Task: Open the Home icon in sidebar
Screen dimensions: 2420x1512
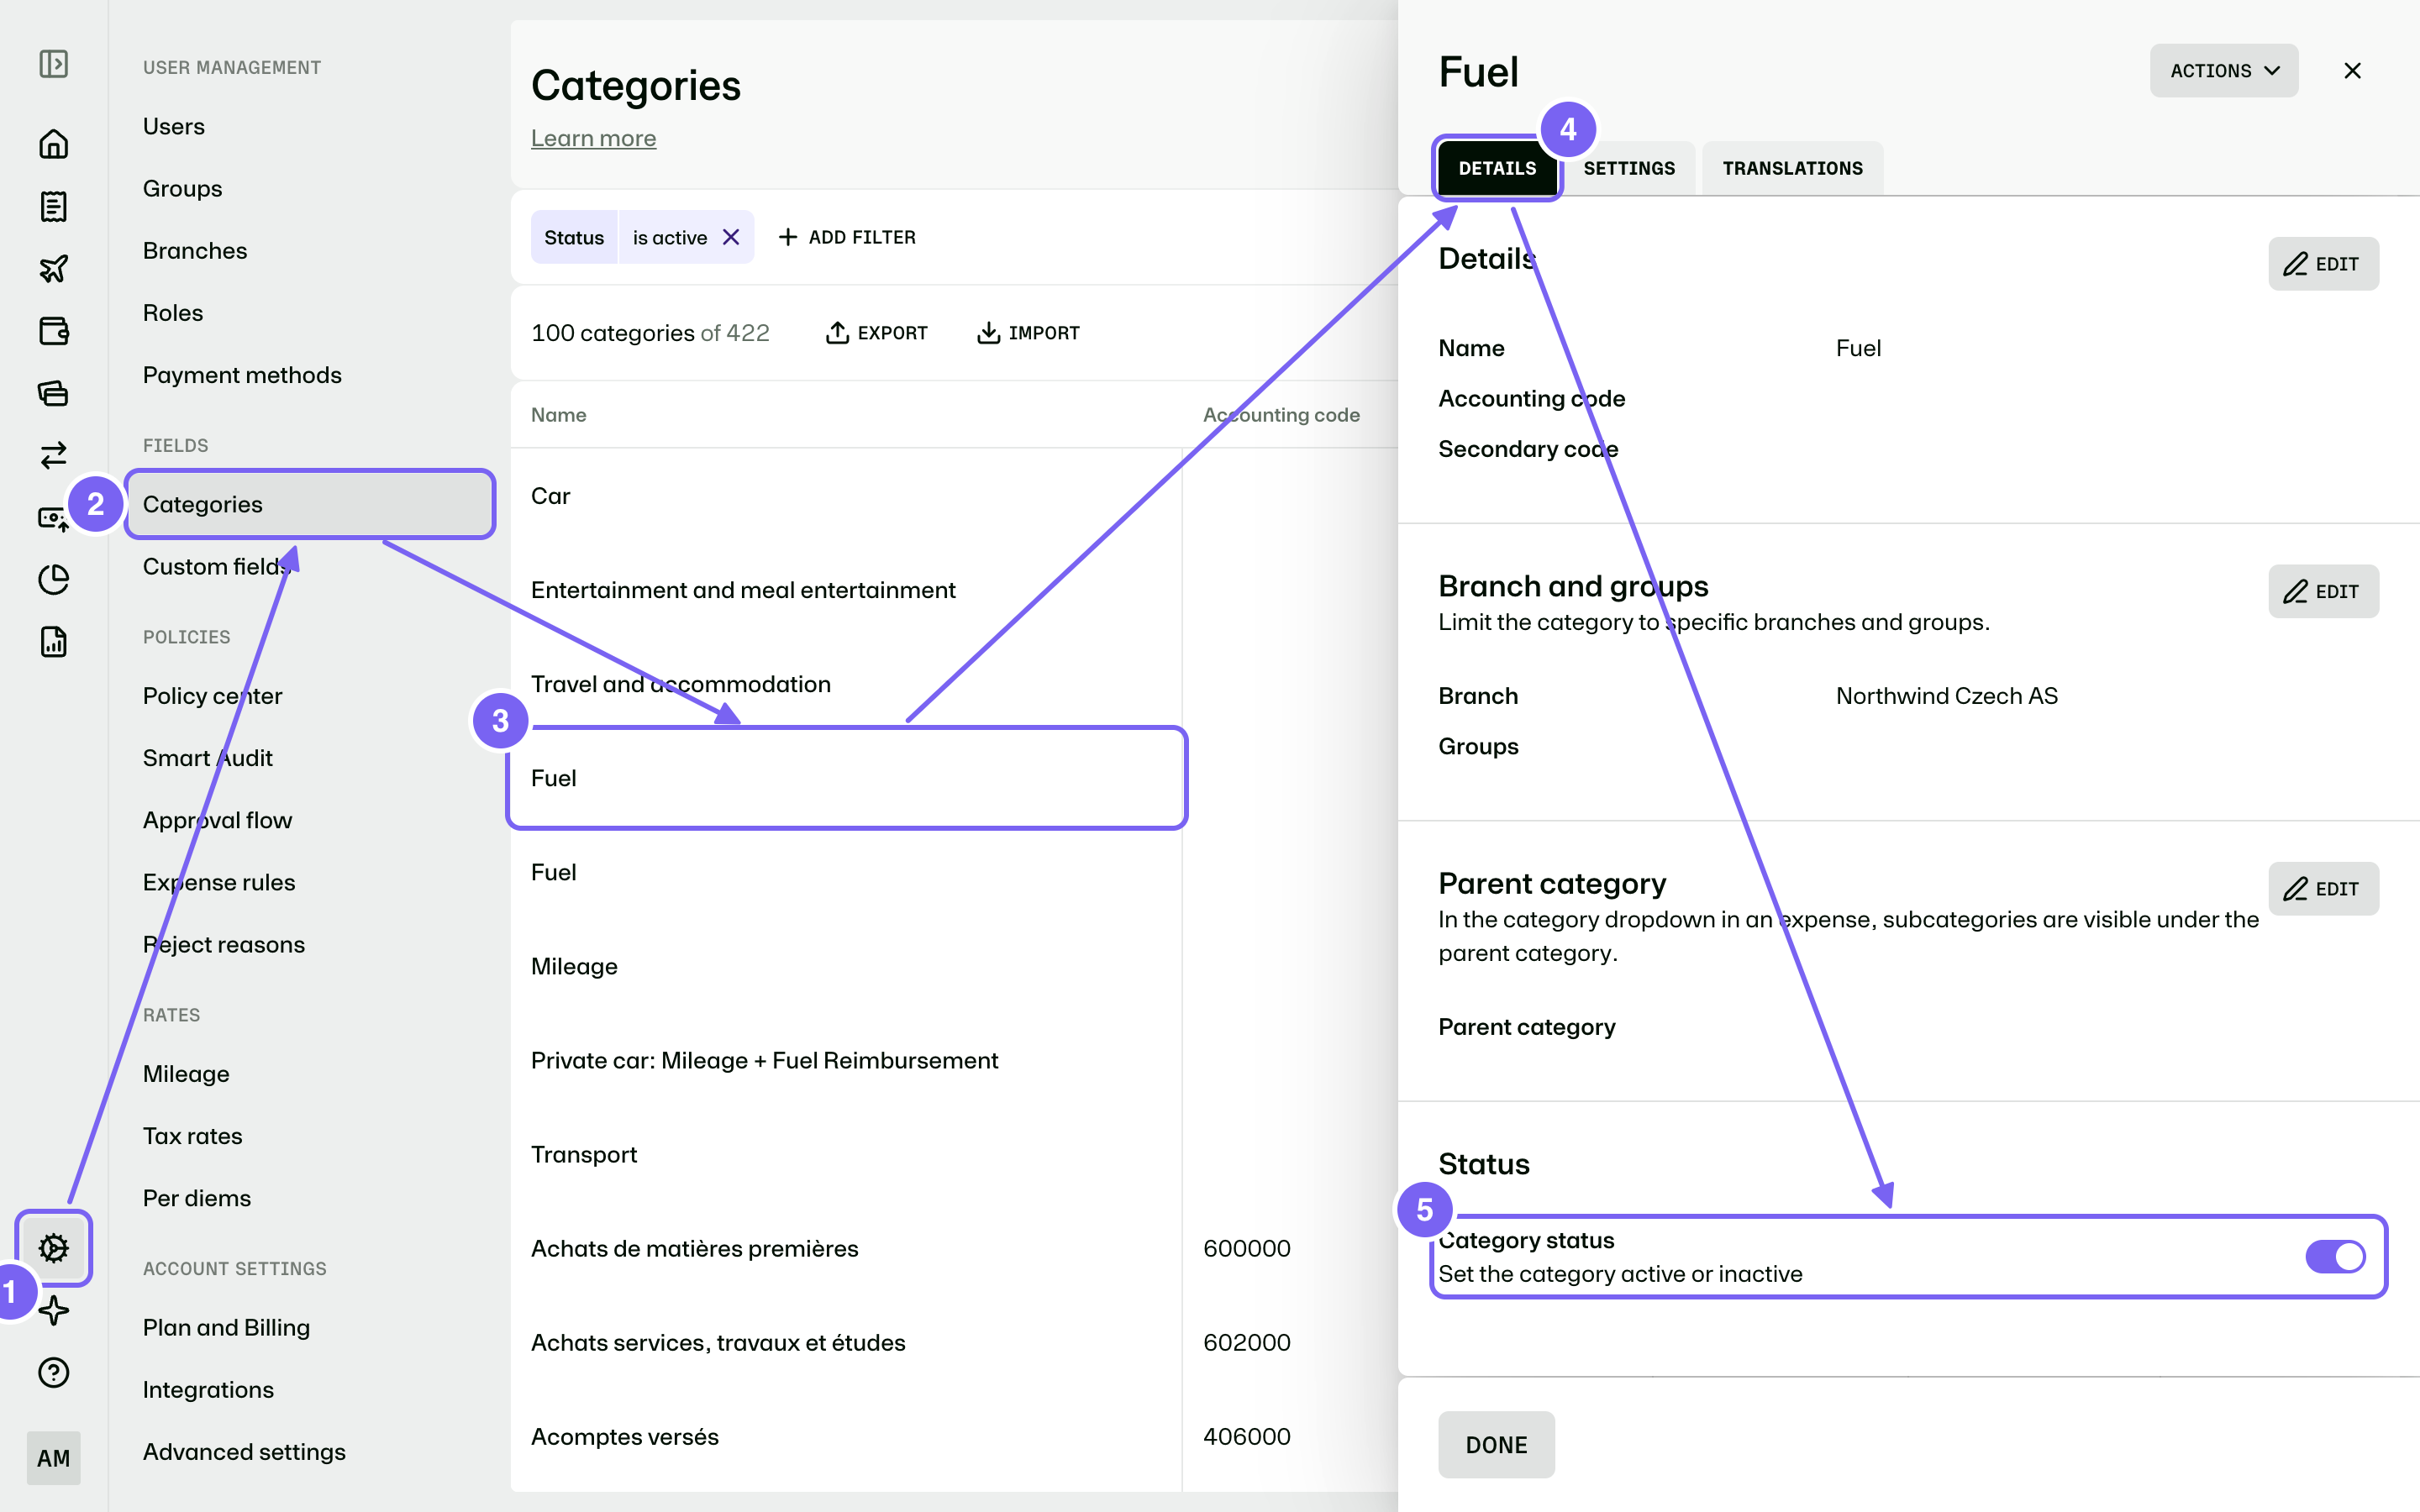Action: [x=53, y=144]
